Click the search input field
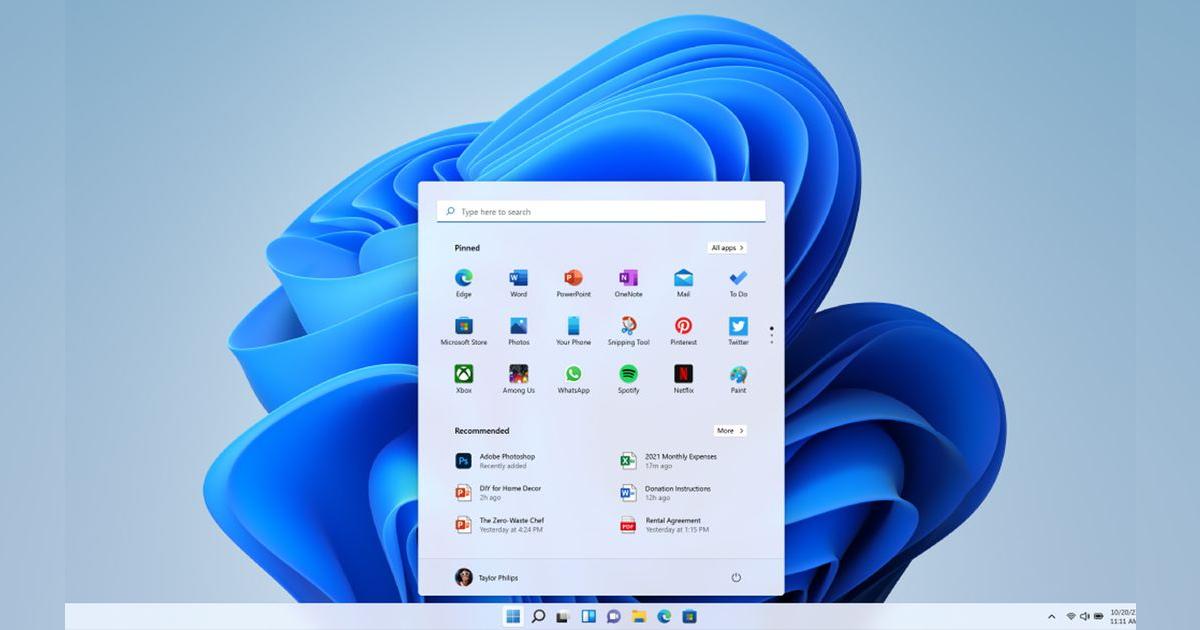Image resolution: width=1200 pixels, height=630 pixels. (600, 211)
